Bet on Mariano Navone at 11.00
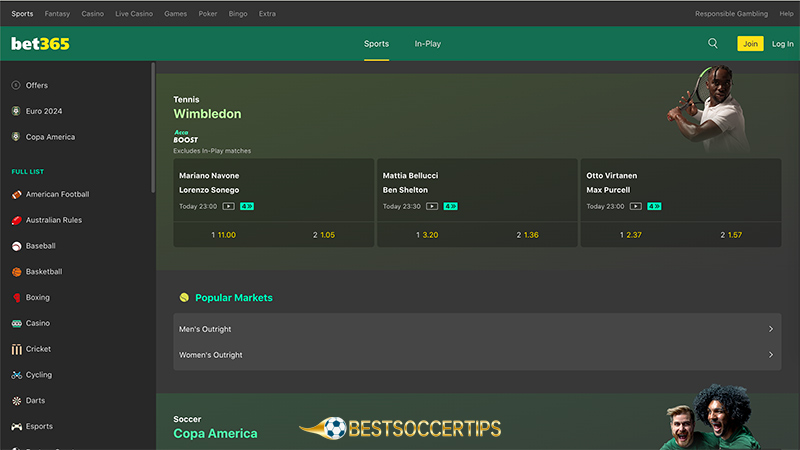Viewport: 800px width, 450px height. pos(223,235)
